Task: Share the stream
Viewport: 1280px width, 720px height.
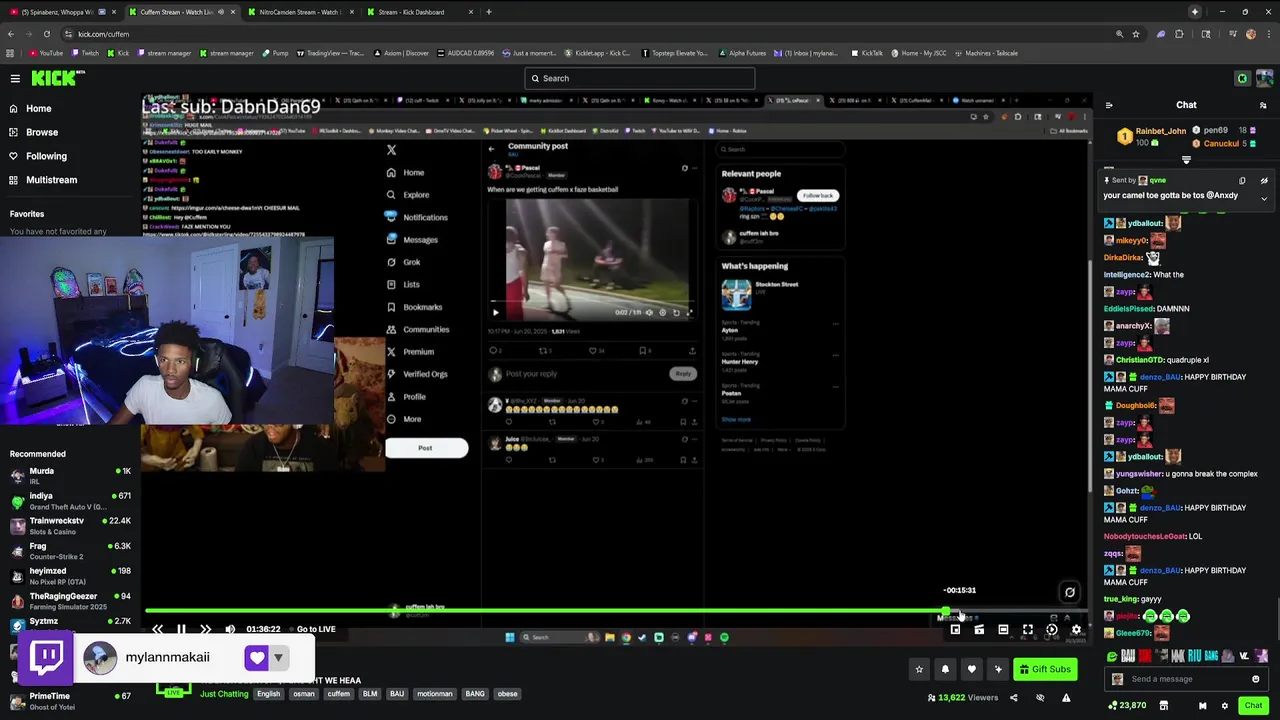Action: tap(1013, 698)
